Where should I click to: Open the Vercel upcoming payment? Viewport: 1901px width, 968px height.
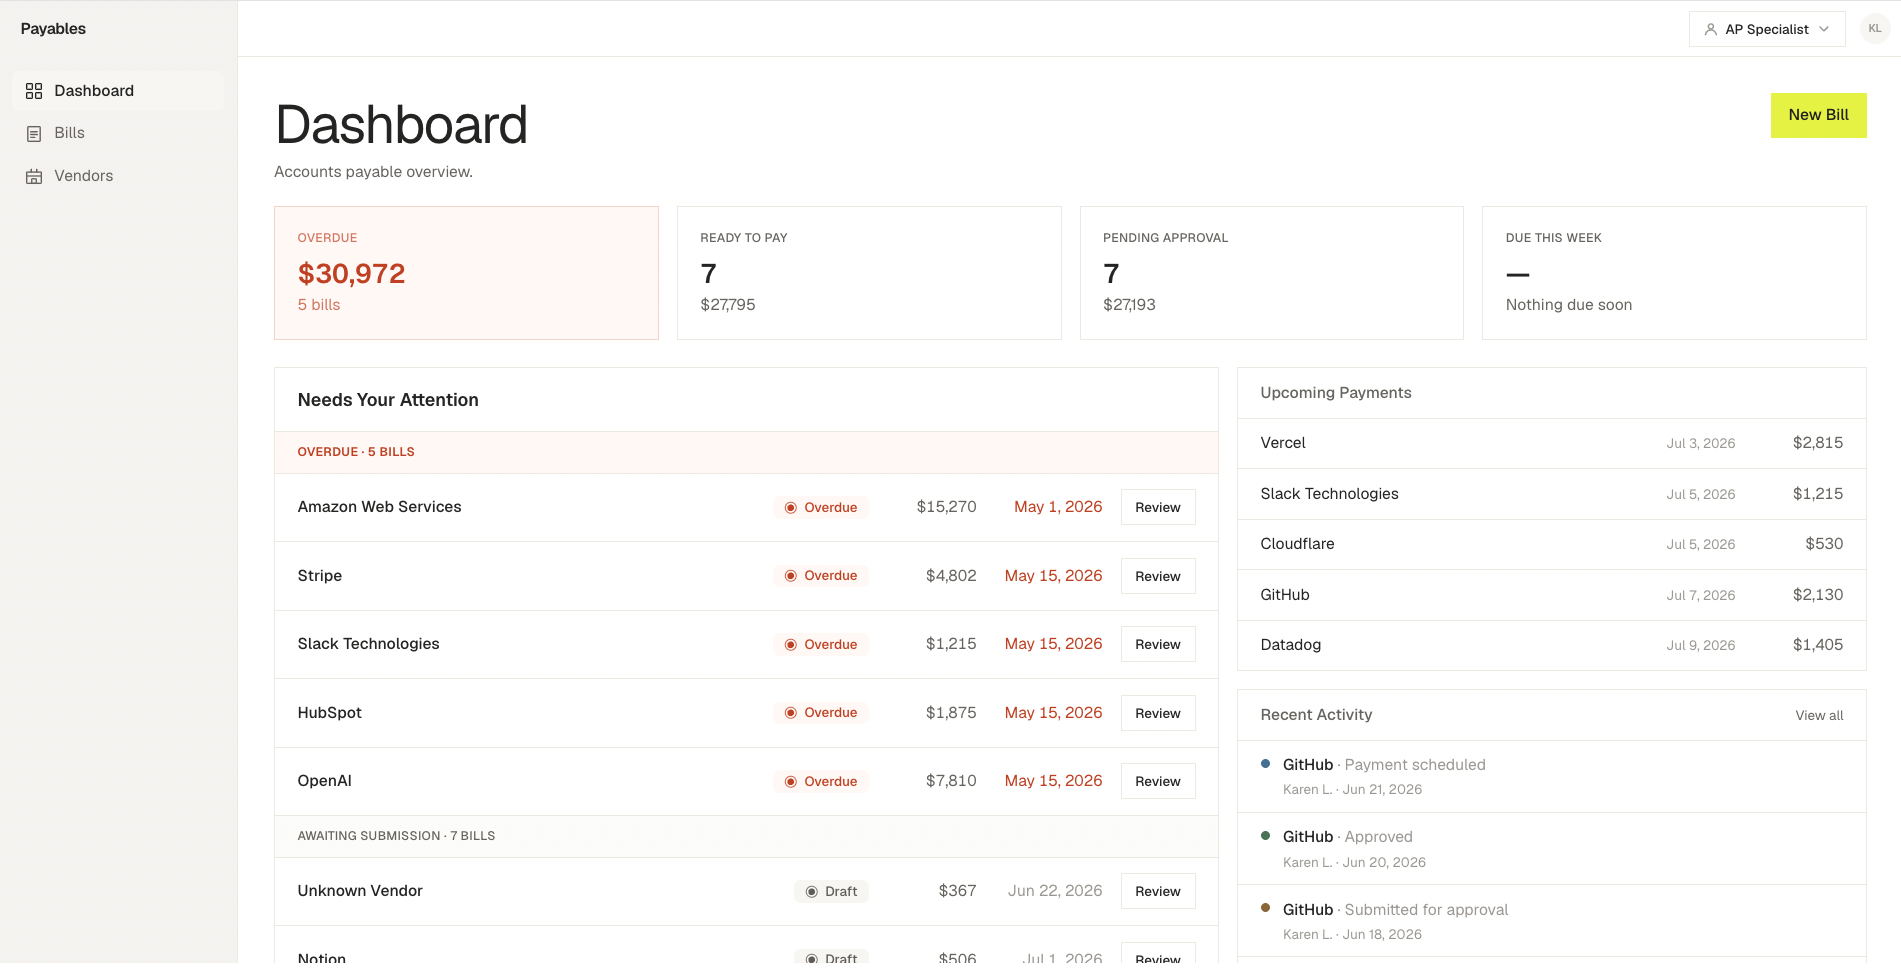pyautogui.click(x=1551, y=443)
